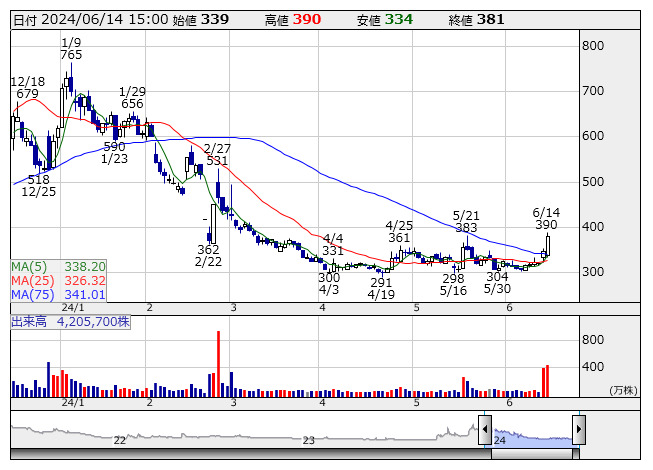Click the 出来高 4,205,700株 volume label
The image size is (653, 470).
(70, 322)
